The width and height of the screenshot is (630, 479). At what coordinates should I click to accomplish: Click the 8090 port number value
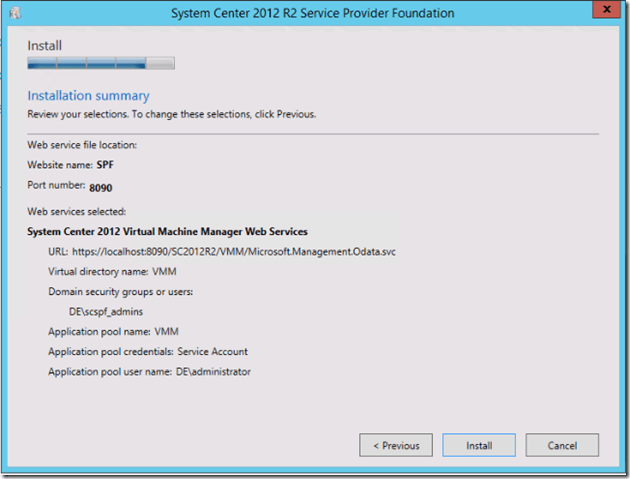click(x=103, y=187)
